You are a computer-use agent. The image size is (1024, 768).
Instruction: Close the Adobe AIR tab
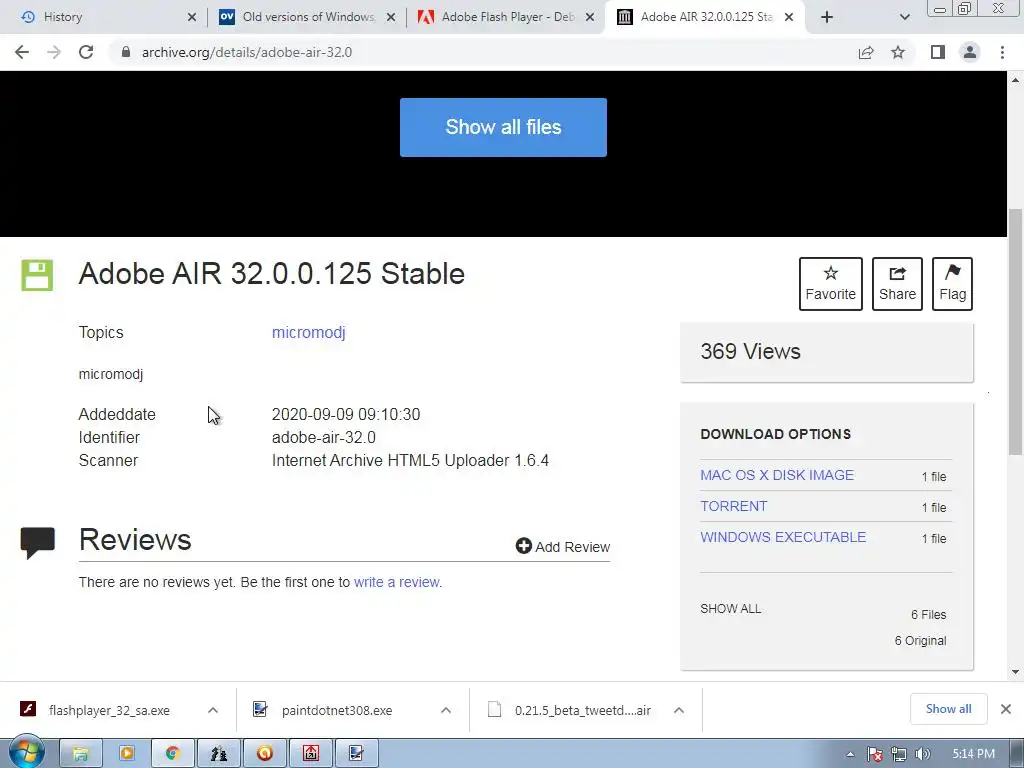789,18
